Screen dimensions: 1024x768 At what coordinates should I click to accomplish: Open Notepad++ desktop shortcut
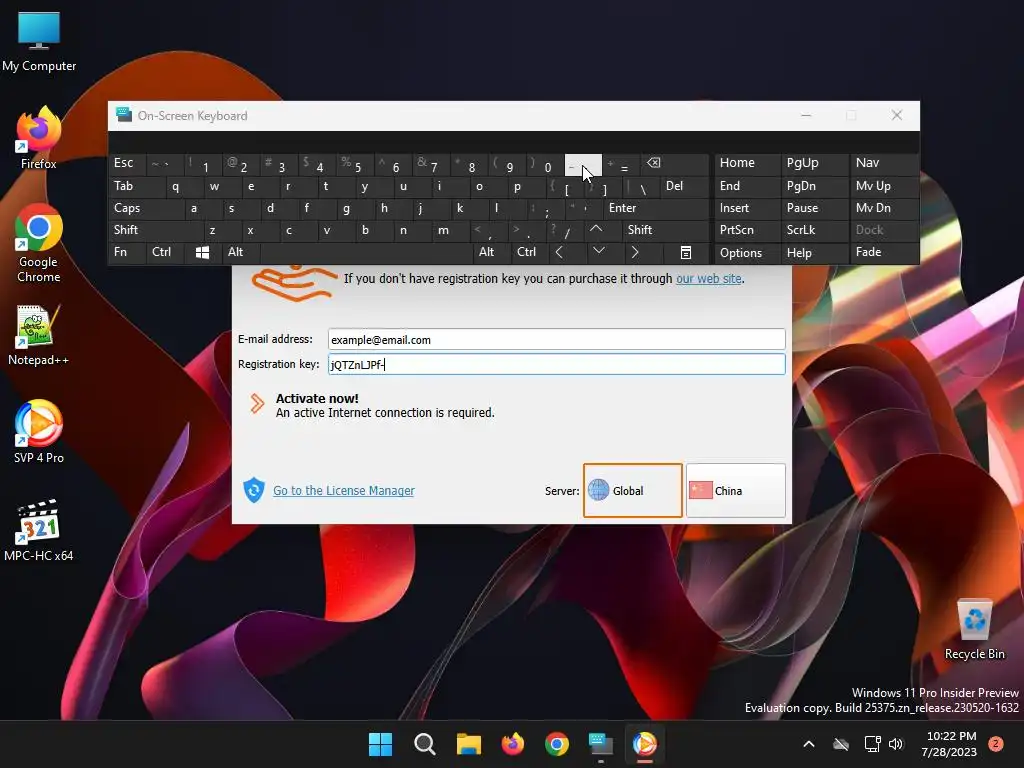point(39,335)
